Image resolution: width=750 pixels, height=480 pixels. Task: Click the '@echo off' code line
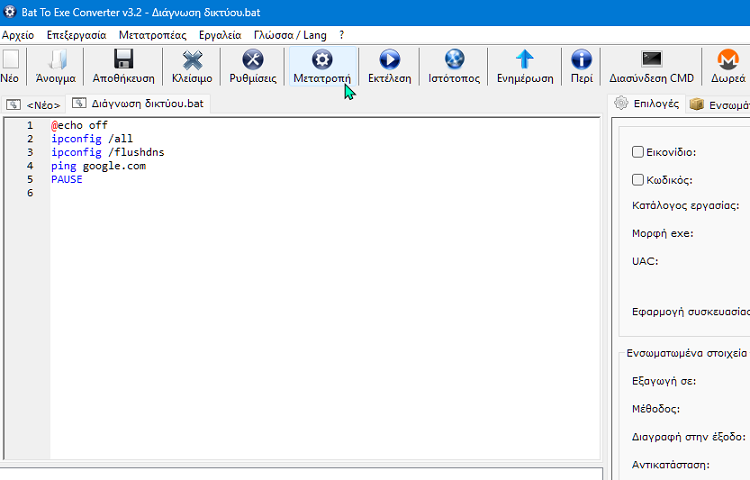[x=79, y=125]
